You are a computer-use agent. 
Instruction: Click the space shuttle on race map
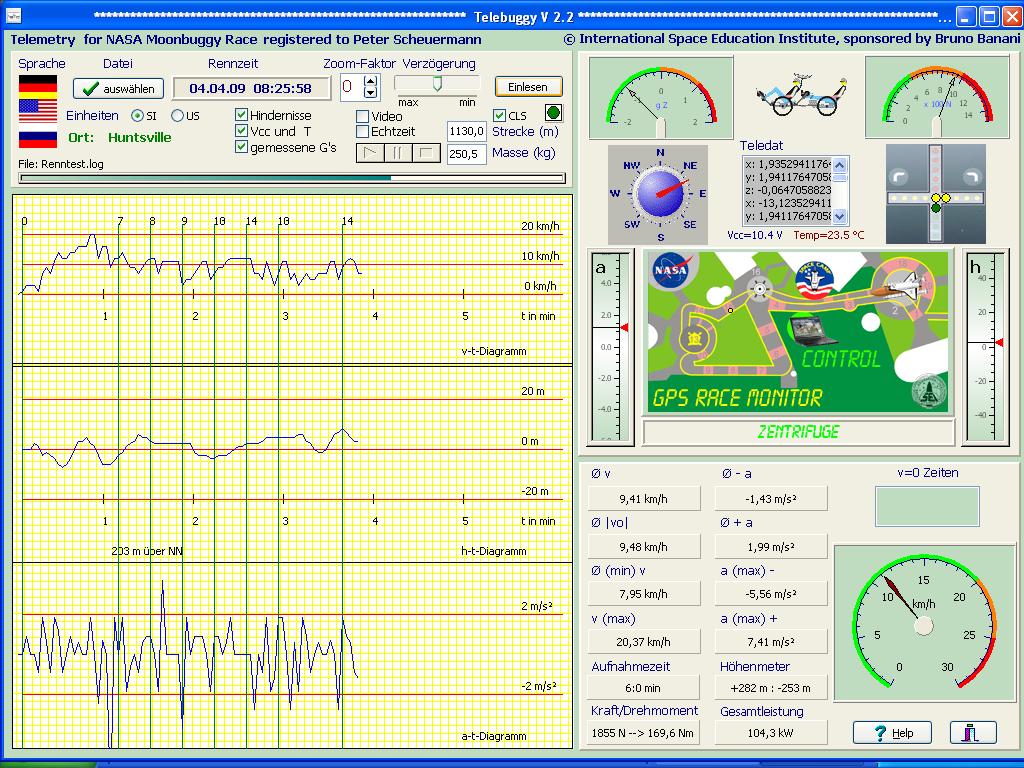tap(899, 285)
